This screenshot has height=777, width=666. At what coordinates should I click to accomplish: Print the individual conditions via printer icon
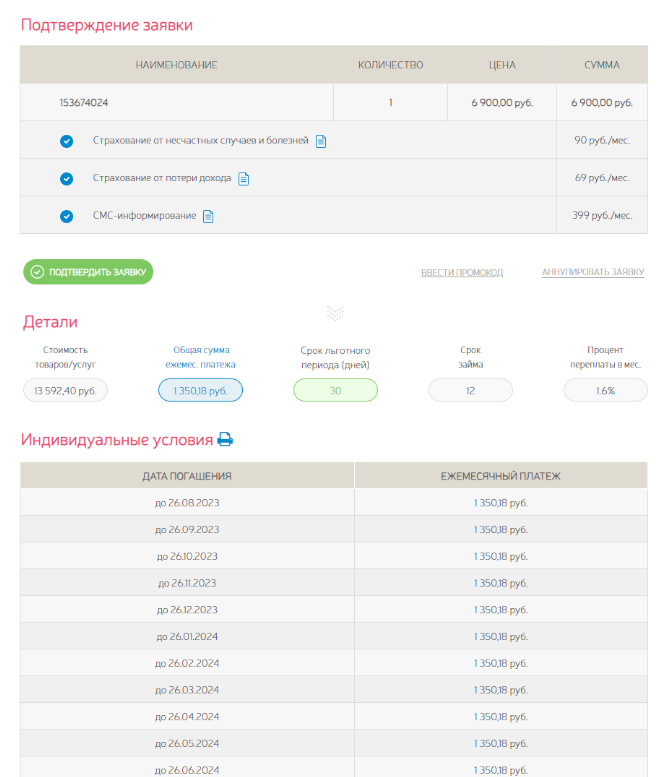(225, 440)
